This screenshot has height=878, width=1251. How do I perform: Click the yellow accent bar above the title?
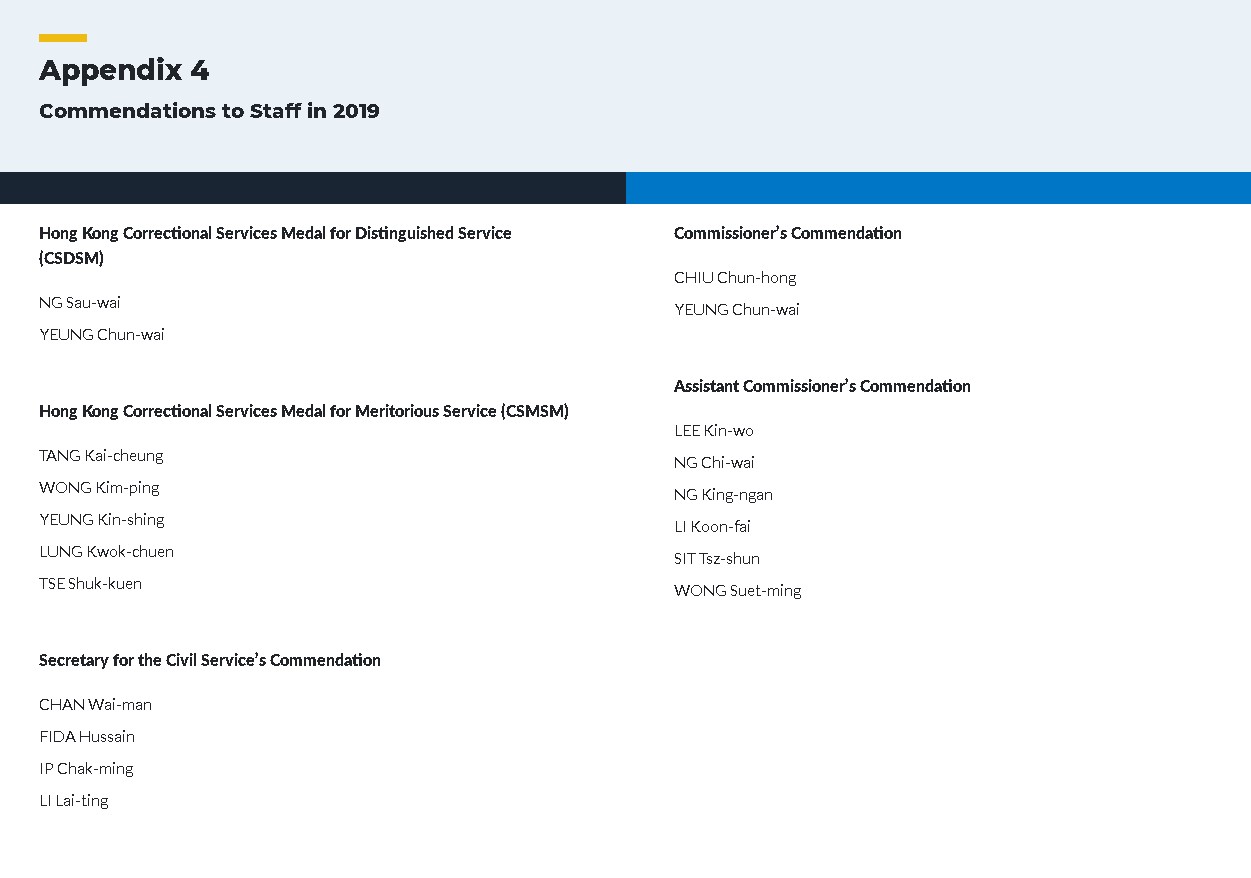point(63,38)
